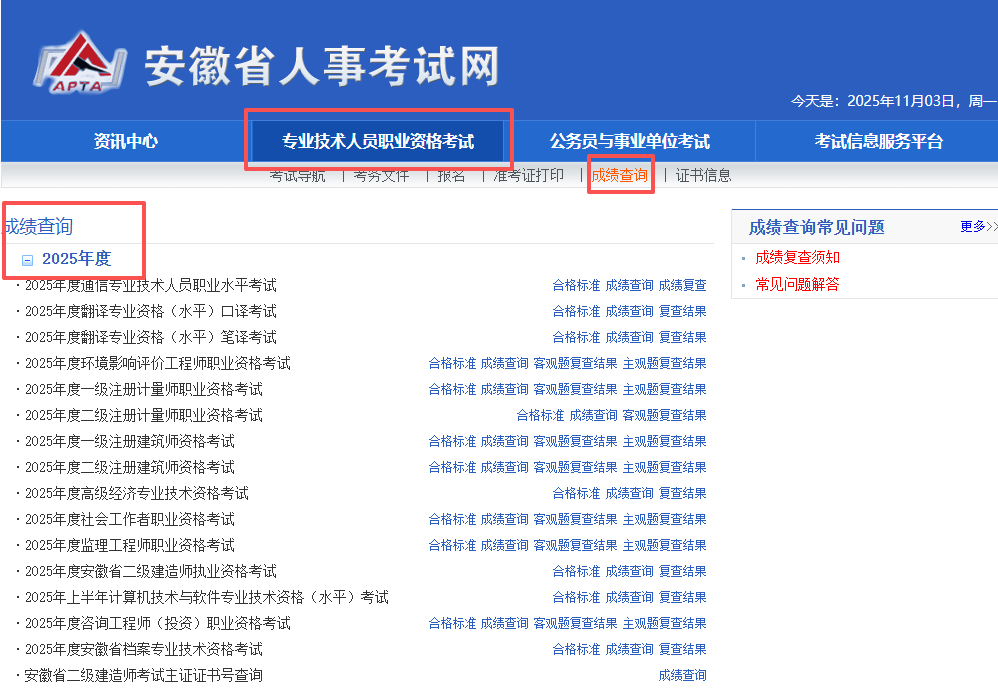Click 合格标准 for 翻译专业资格口译考试
Viewport: 998px width, 693px height.
pyautogui.click(x=576, y=311)
